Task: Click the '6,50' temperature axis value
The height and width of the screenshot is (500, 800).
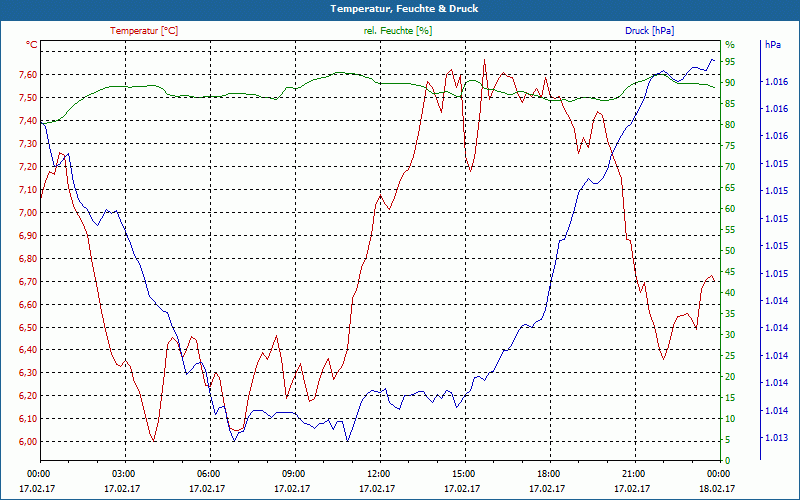Action: (x=28, y=328)
